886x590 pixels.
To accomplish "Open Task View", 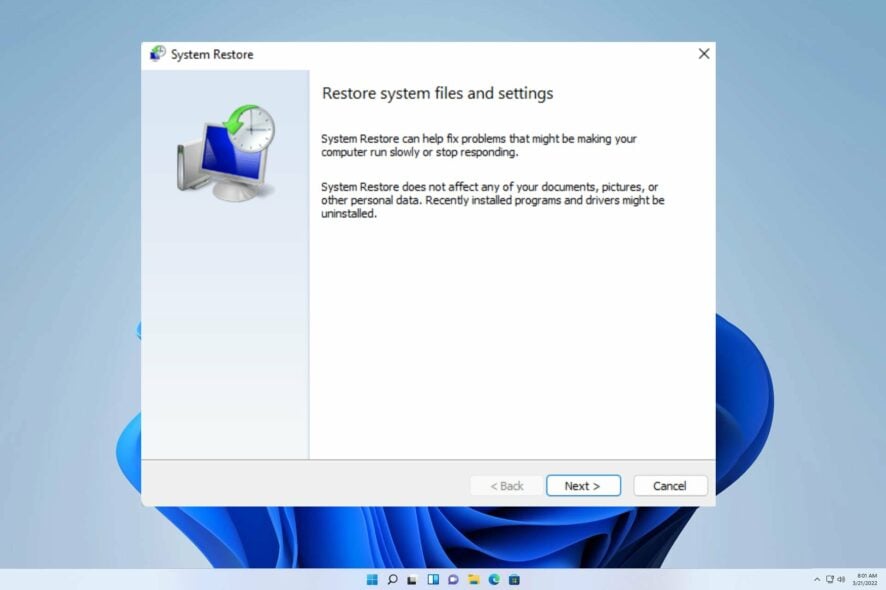I will [412, 579].
